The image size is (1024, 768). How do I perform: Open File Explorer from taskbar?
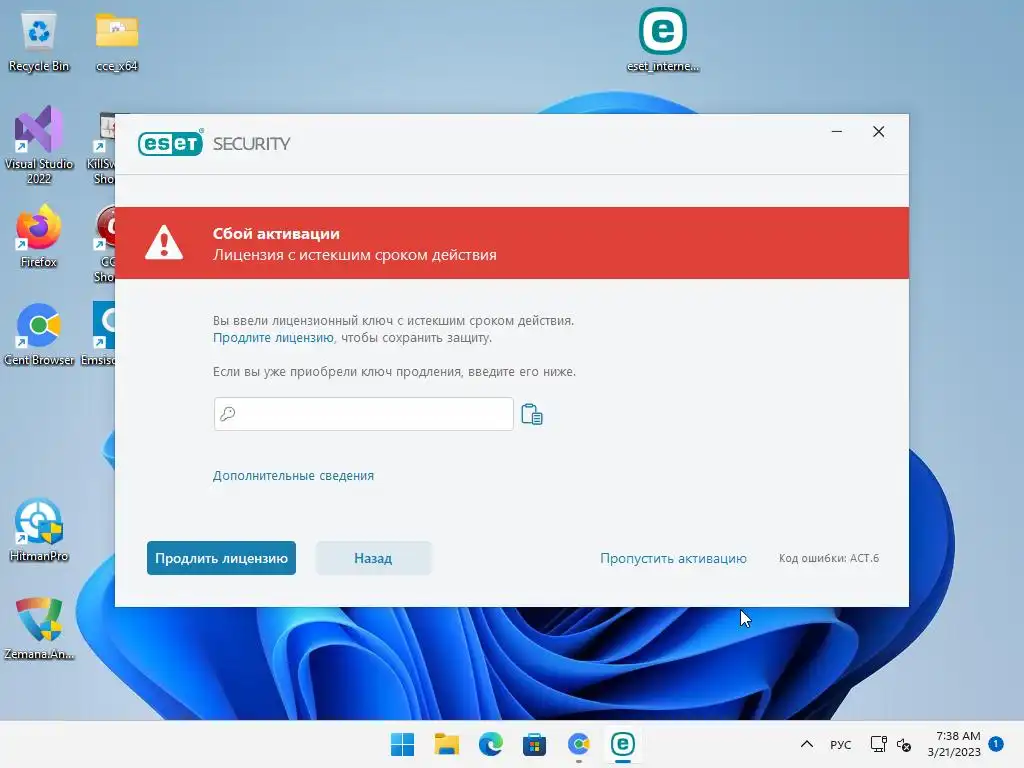447,744
